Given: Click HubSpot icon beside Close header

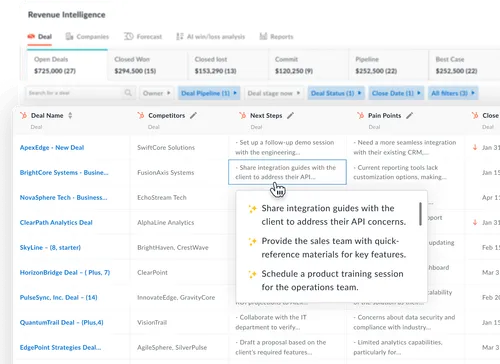Looking at the screenshot, I should pyautogui.click(x=475, y=116).
